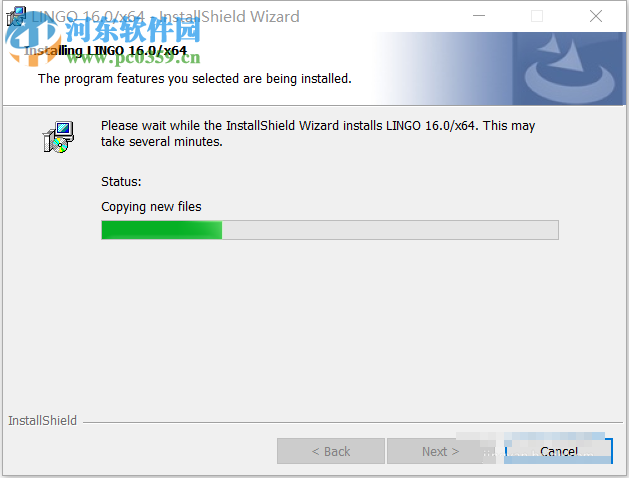This screenshot has height=478, width=629.
Task: Cancel the LINGO installation
Action: click(558, 451)
